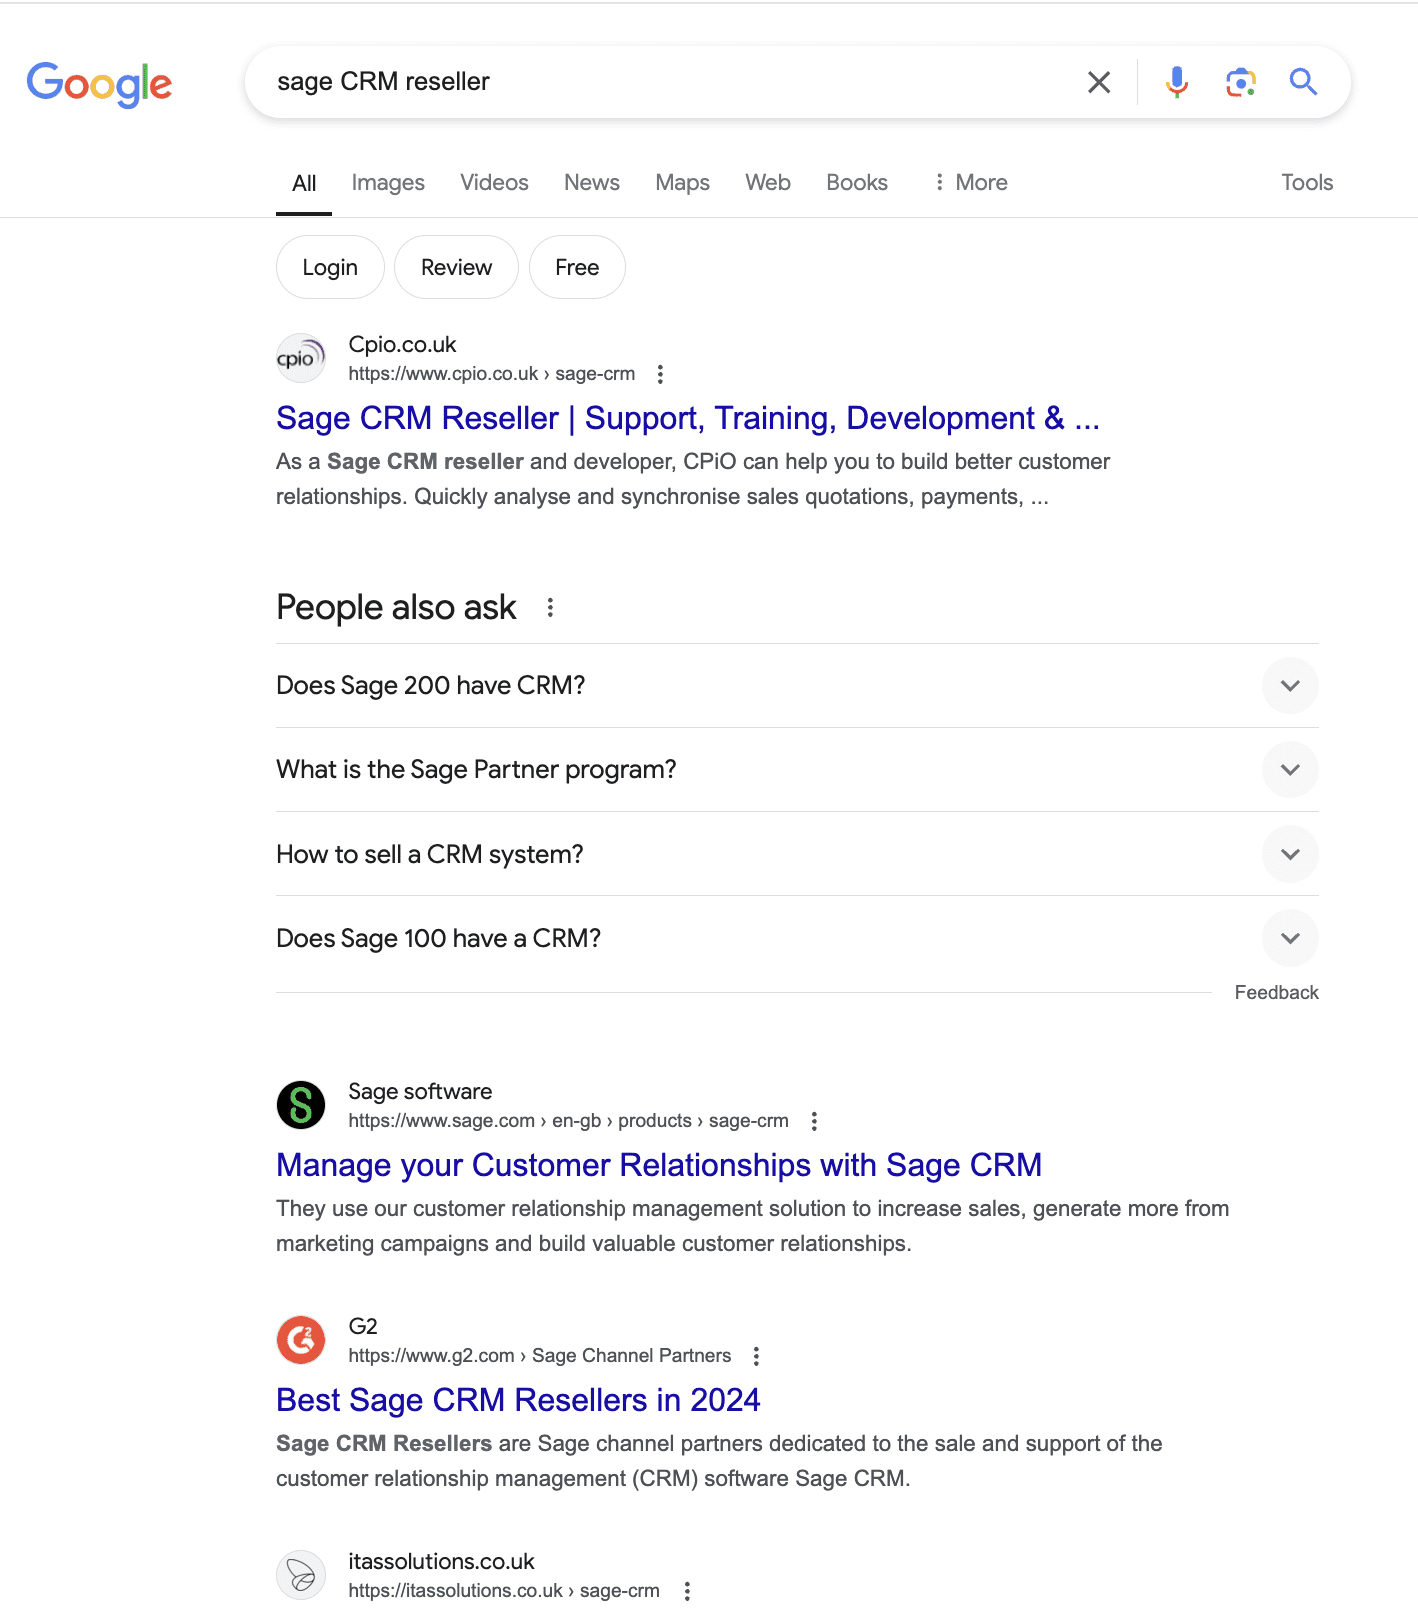Switch to the Images results tab

pyautogui.click(x=387, y=182)
